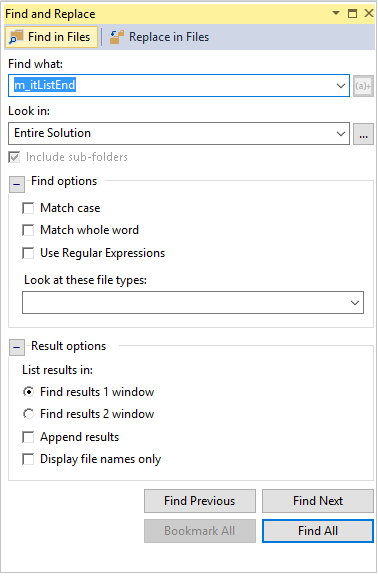The width and height of the screenshot is (378, 576).
Task: Open the expression builder (a)+ button
Action: coord(363,86)
